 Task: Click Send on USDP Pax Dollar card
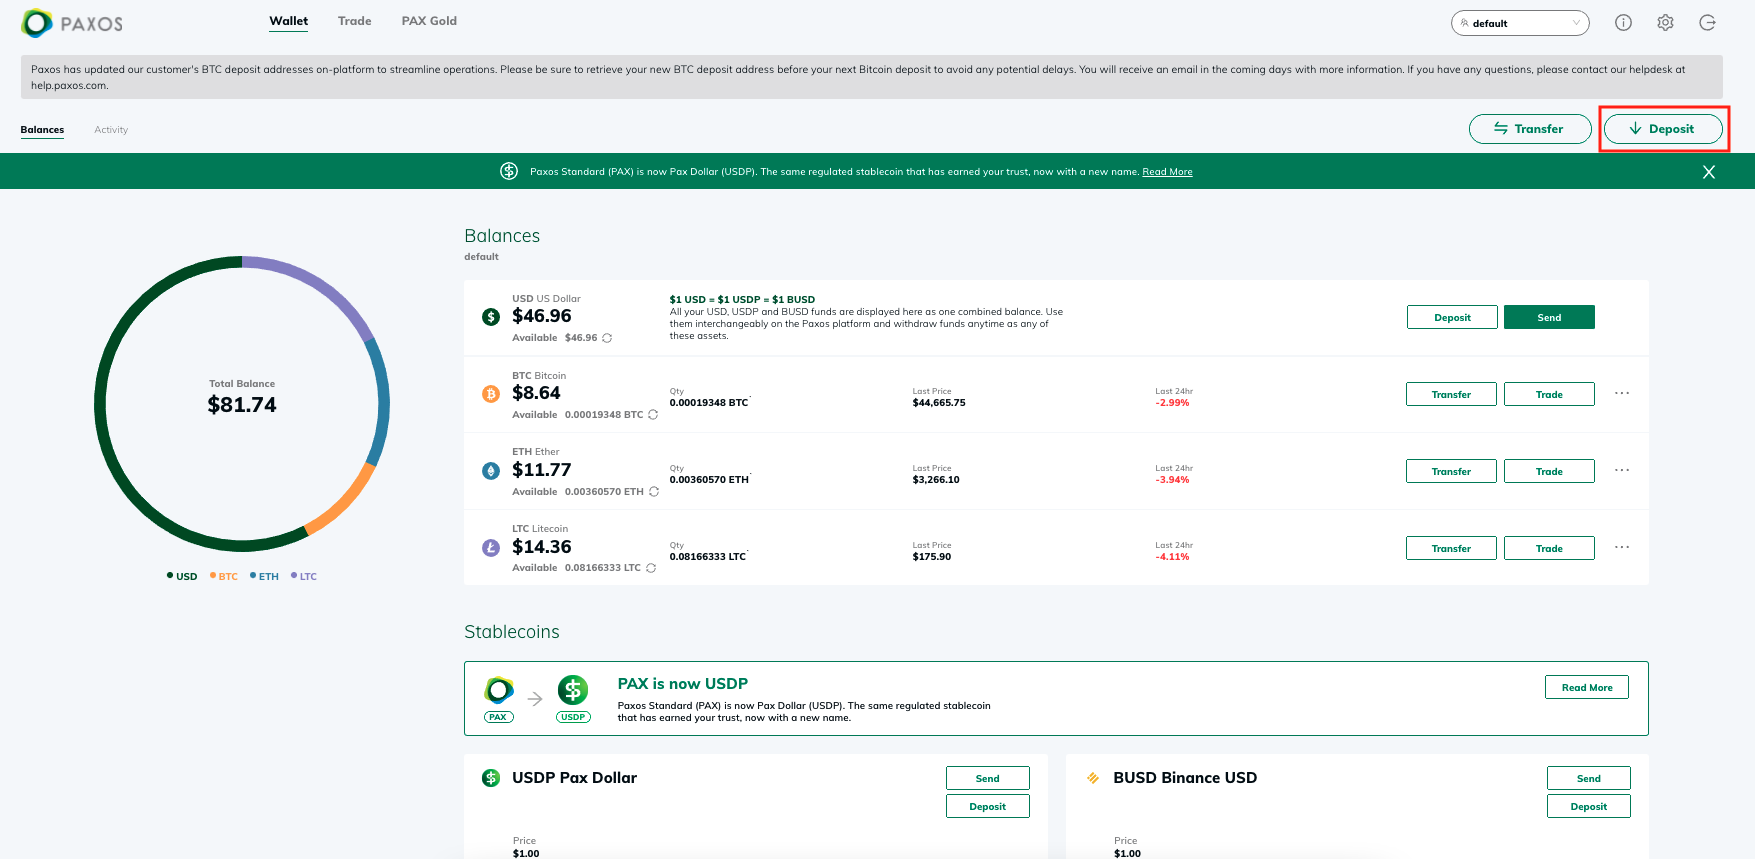point(988,778)
